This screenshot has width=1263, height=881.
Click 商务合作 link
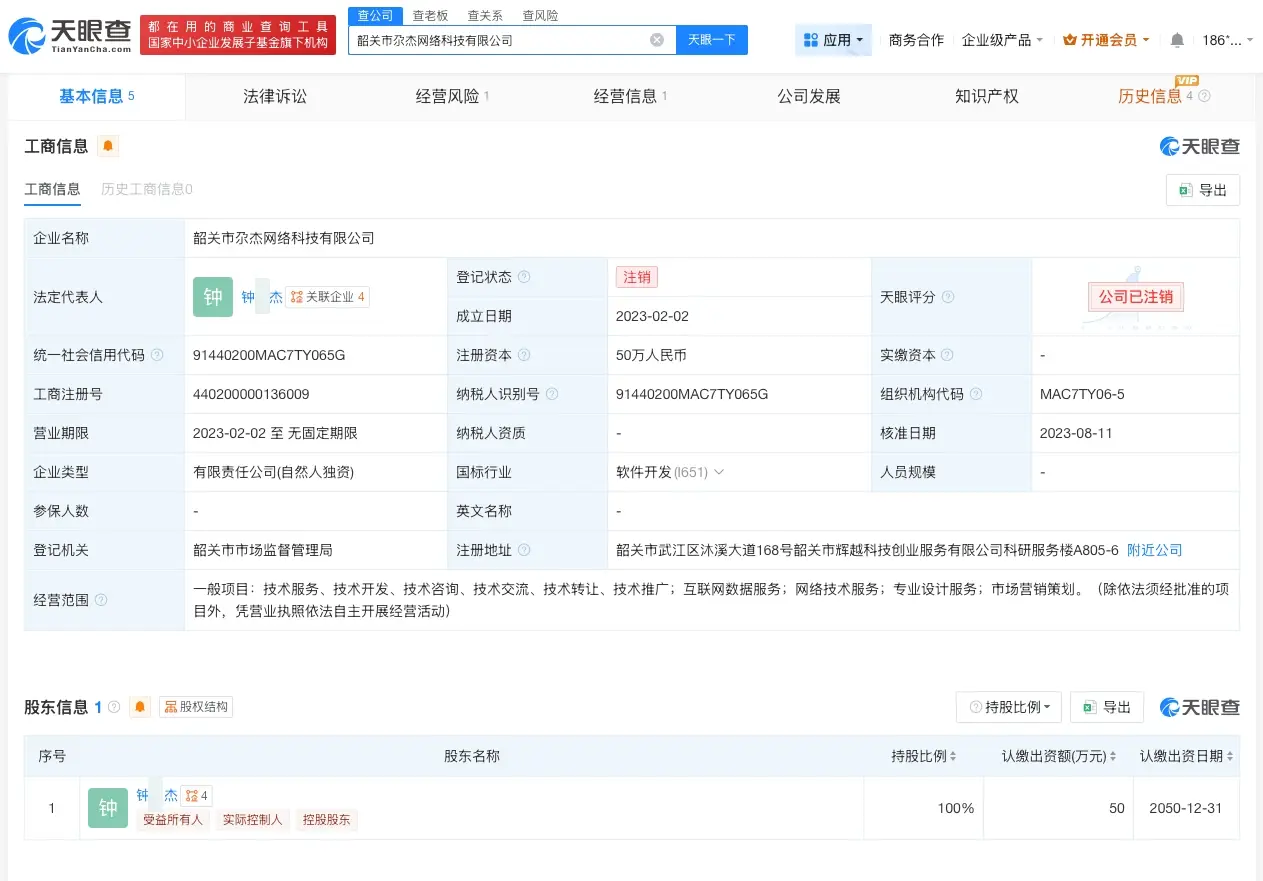point(916,40)
